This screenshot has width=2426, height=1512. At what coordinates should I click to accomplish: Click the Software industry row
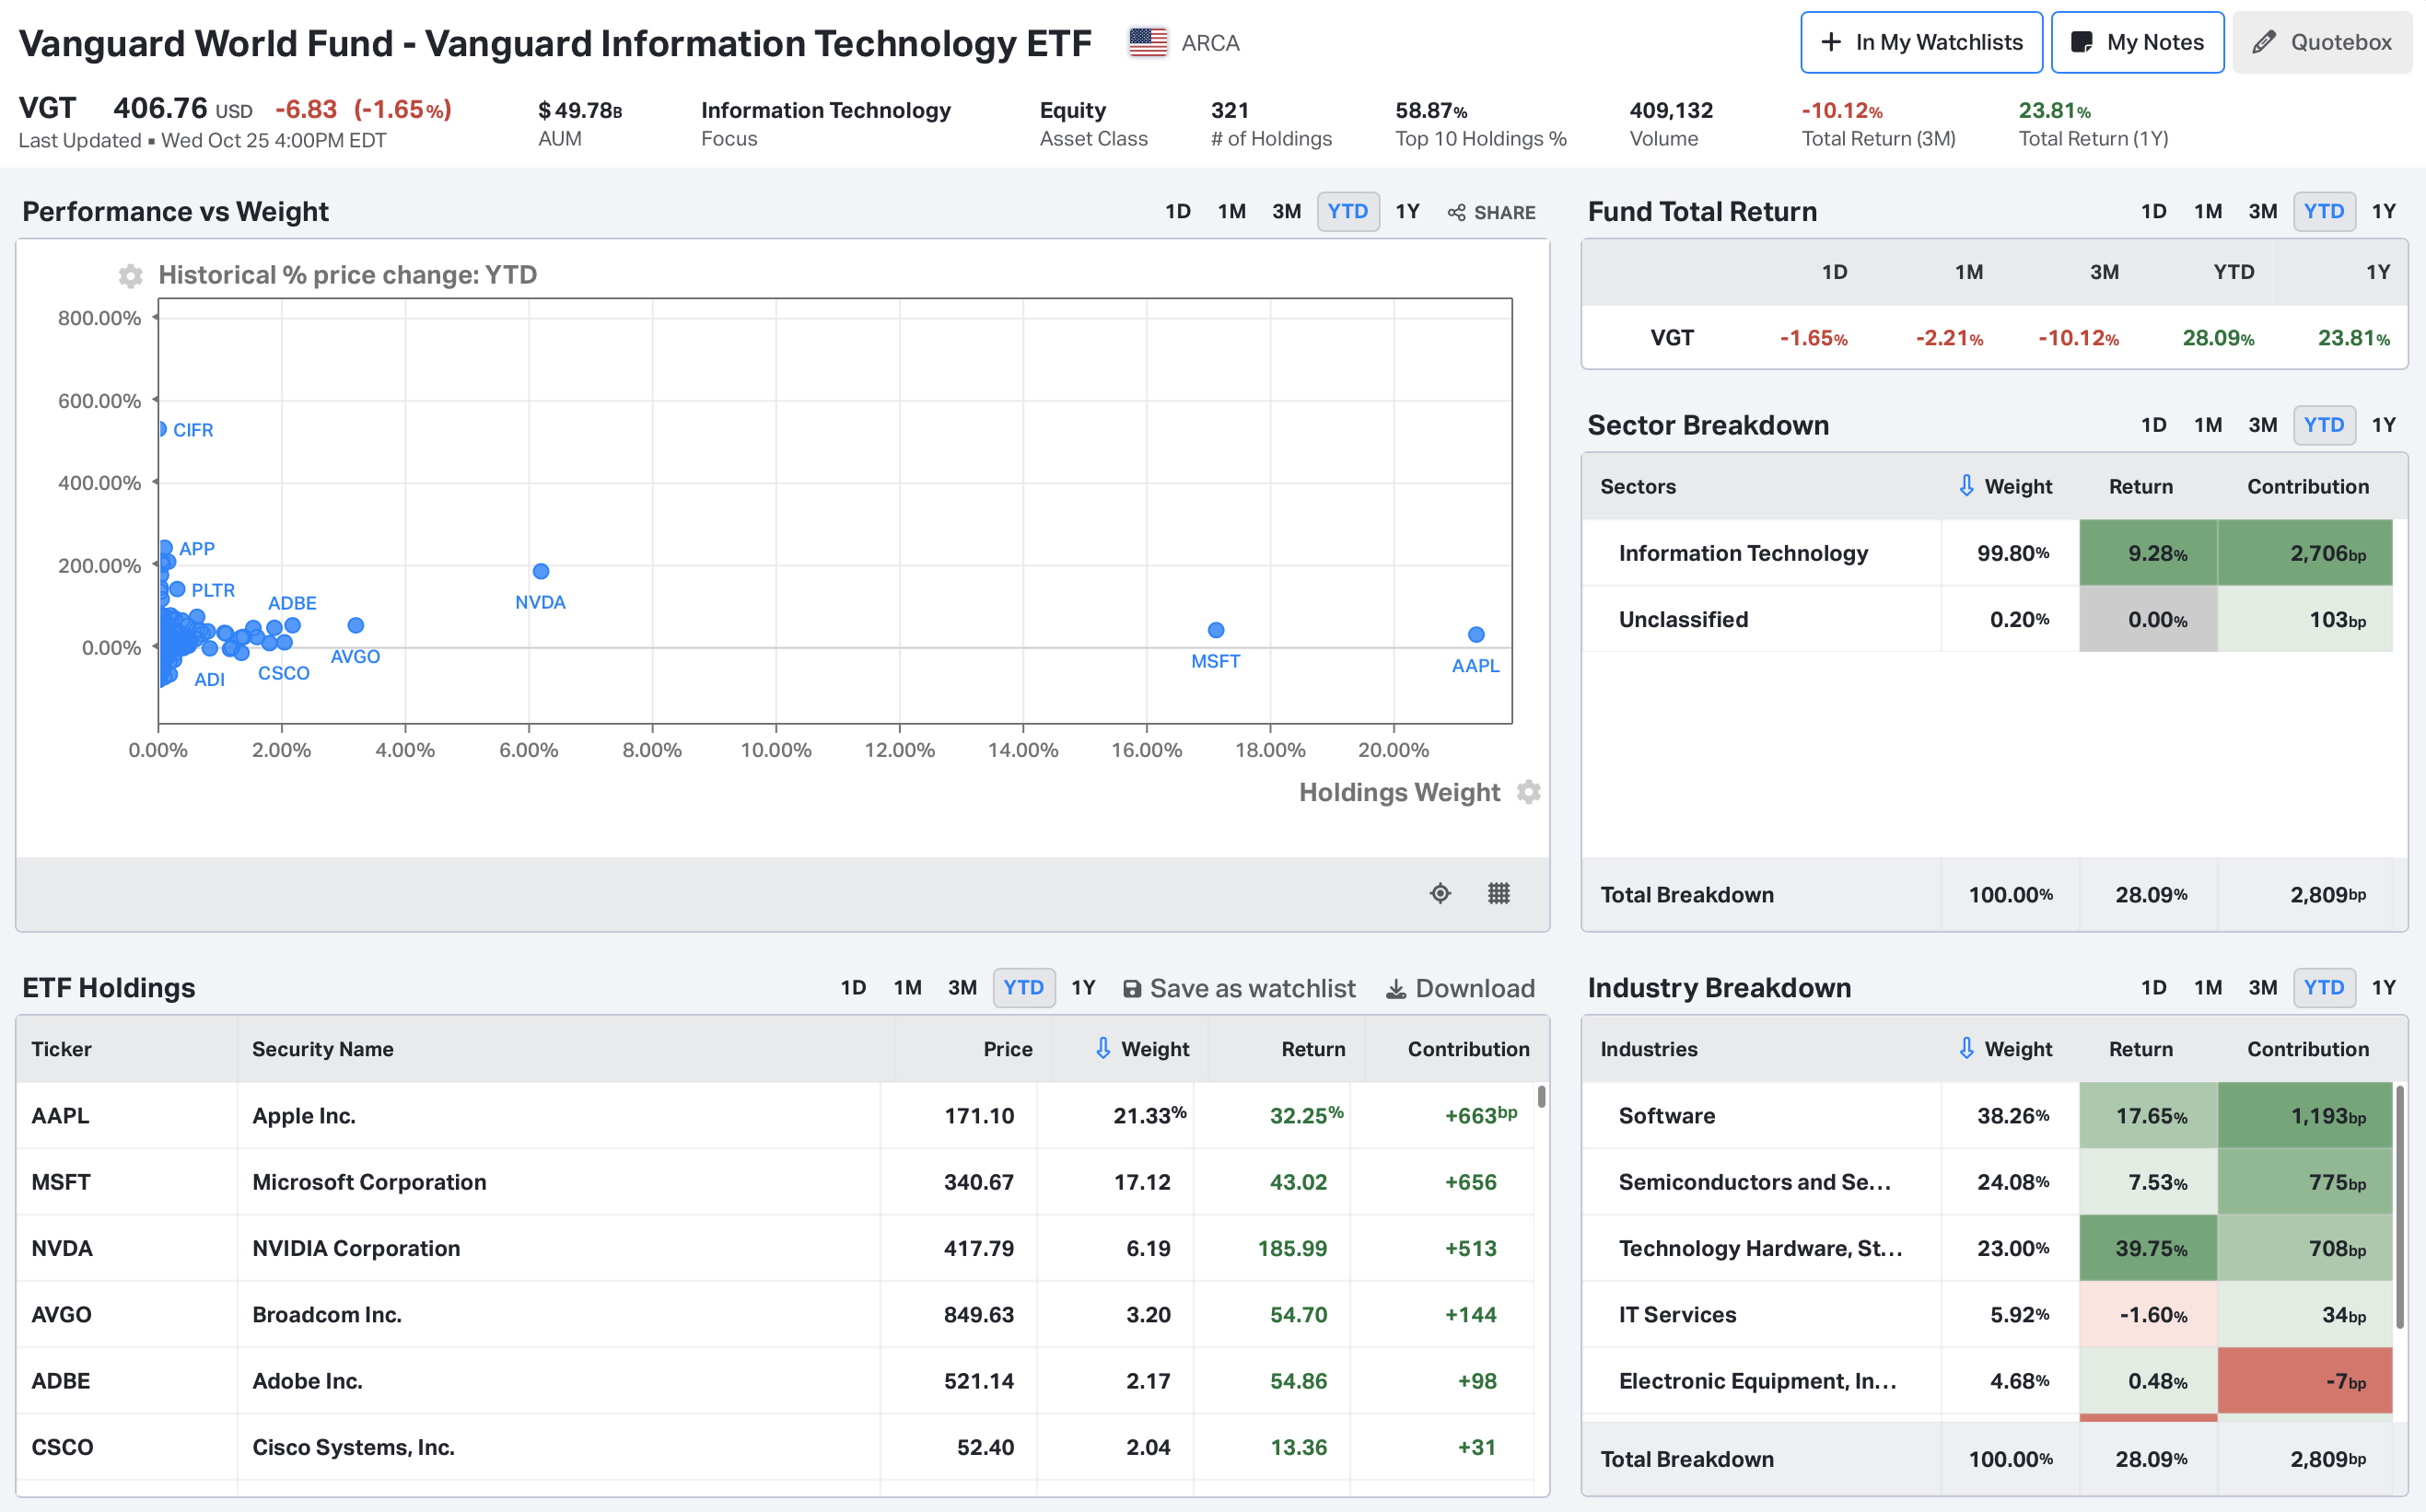pos(1987,1116)
